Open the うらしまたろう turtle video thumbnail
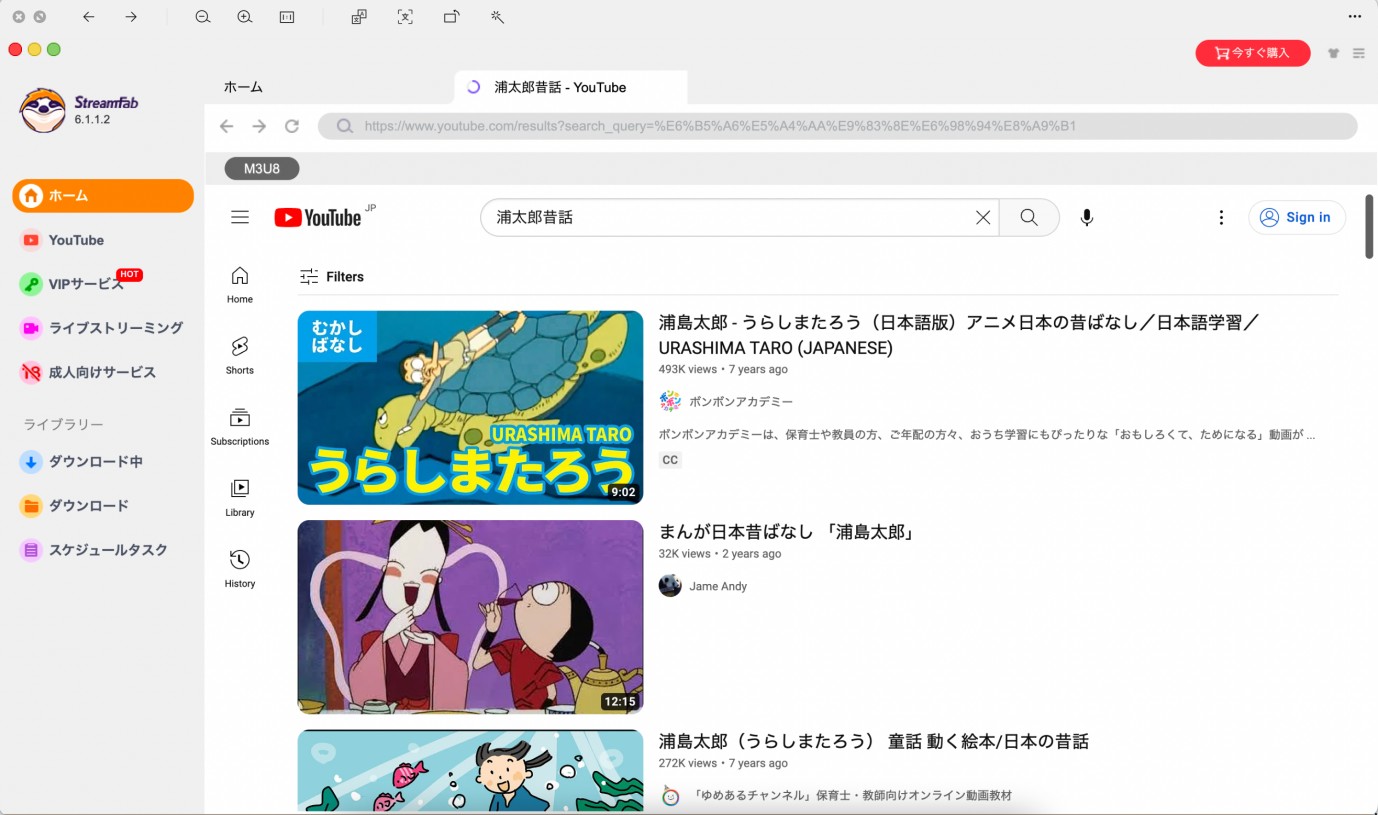The height and width of the screenshot is (815, 1378). 470,407
